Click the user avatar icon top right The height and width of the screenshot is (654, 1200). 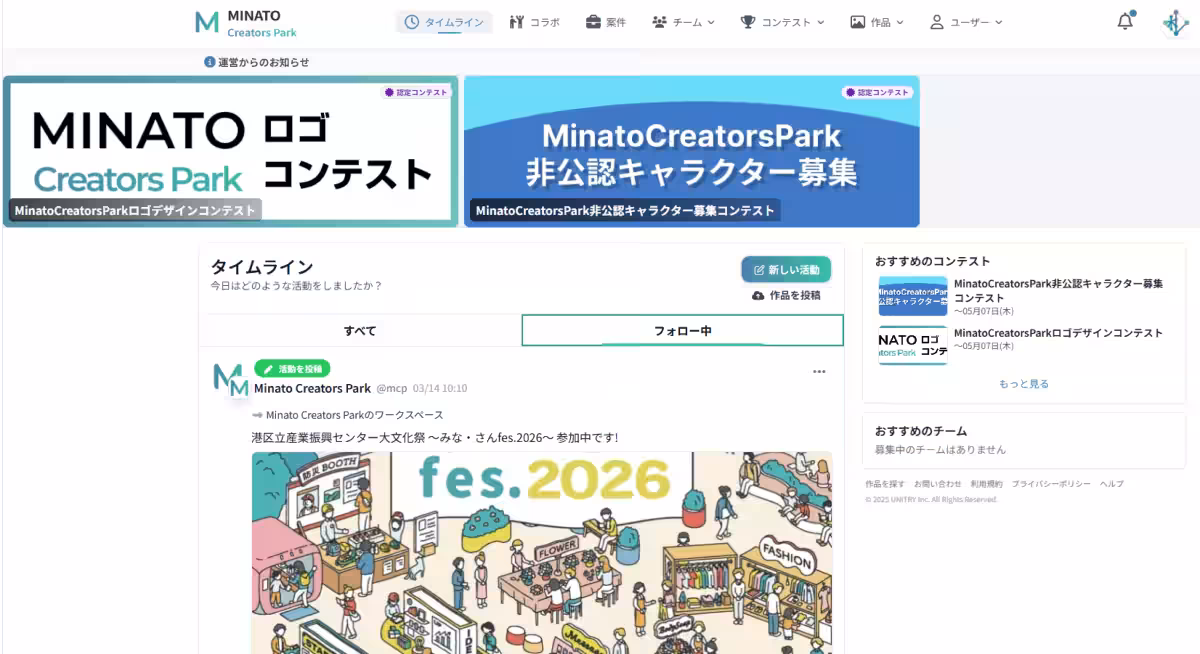coord(1174,20)
